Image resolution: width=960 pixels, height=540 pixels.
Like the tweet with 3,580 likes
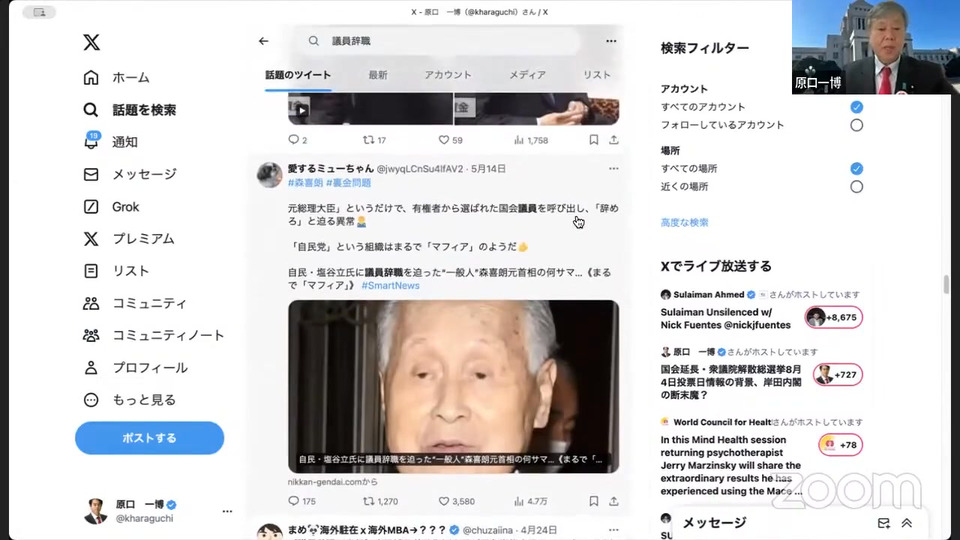[457, 501]
